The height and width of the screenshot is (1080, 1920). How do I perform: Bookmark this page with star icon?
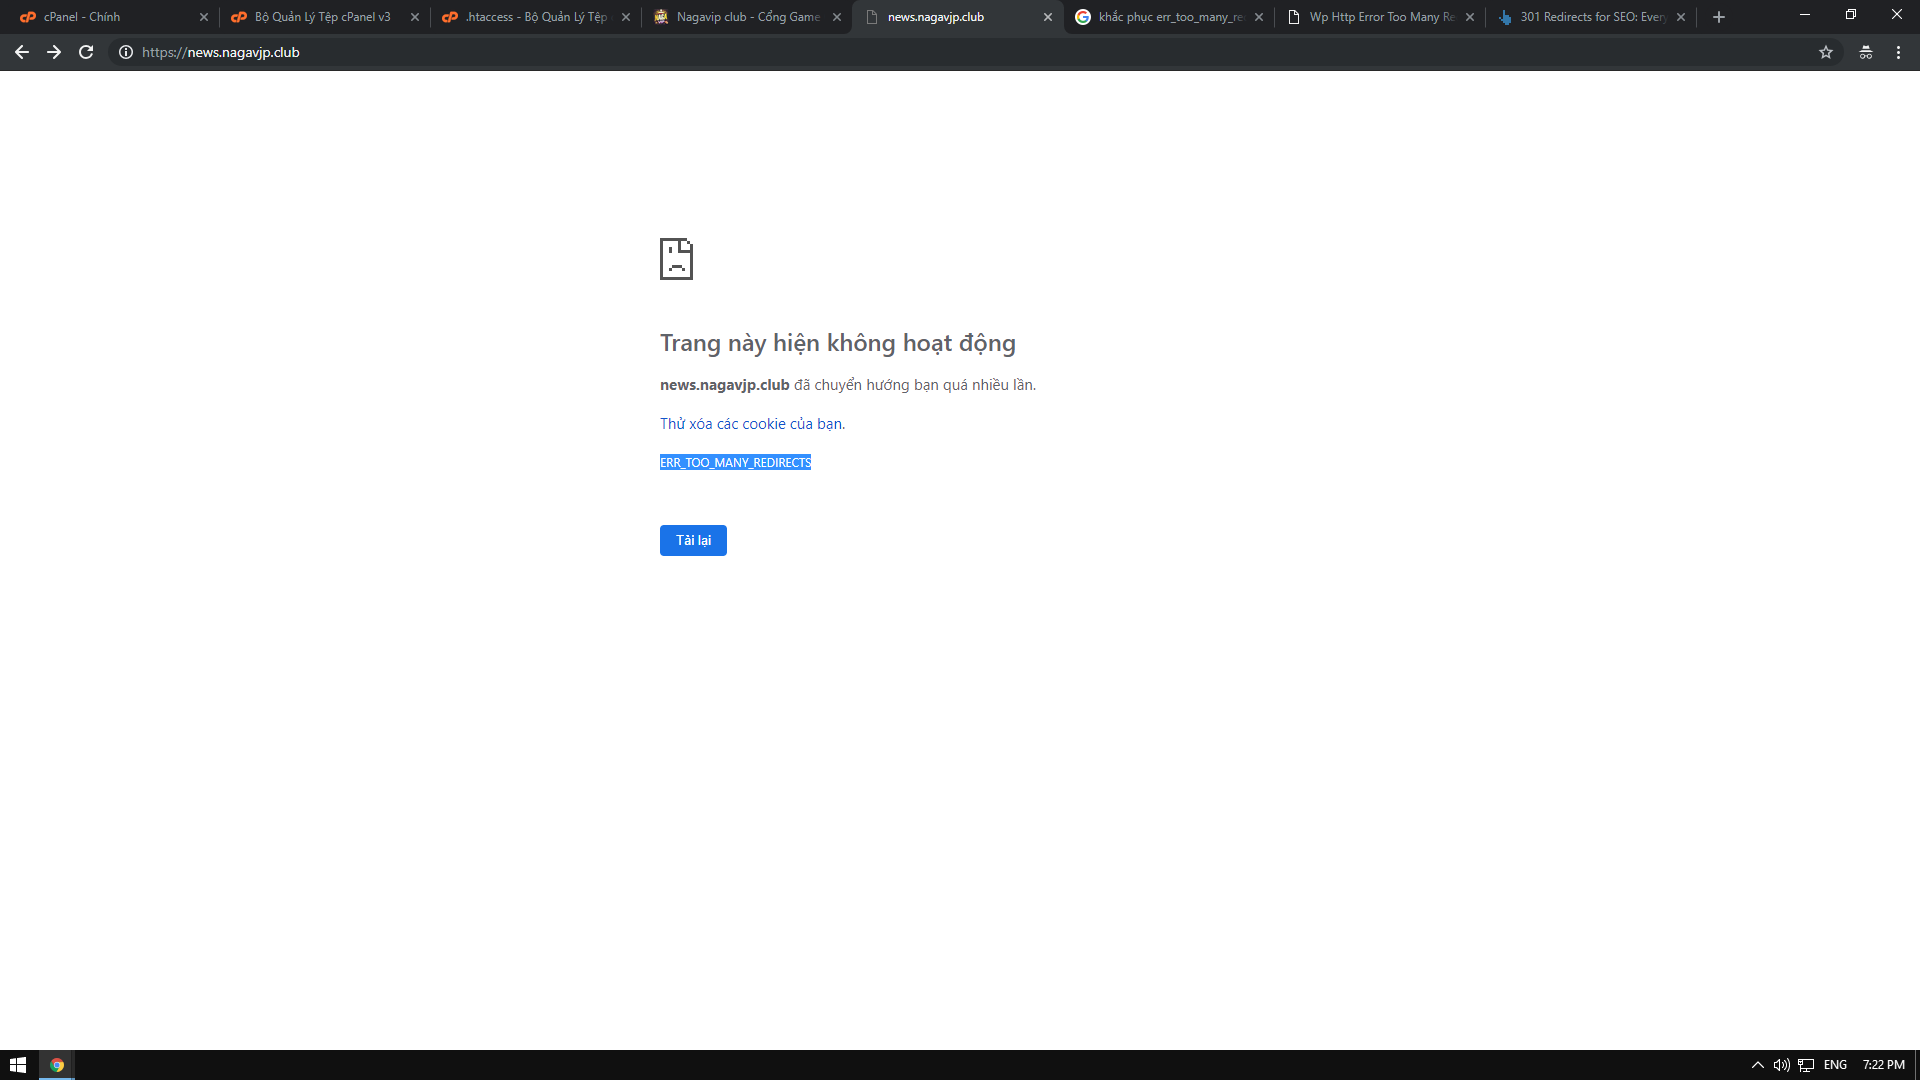click(1826, 52)
